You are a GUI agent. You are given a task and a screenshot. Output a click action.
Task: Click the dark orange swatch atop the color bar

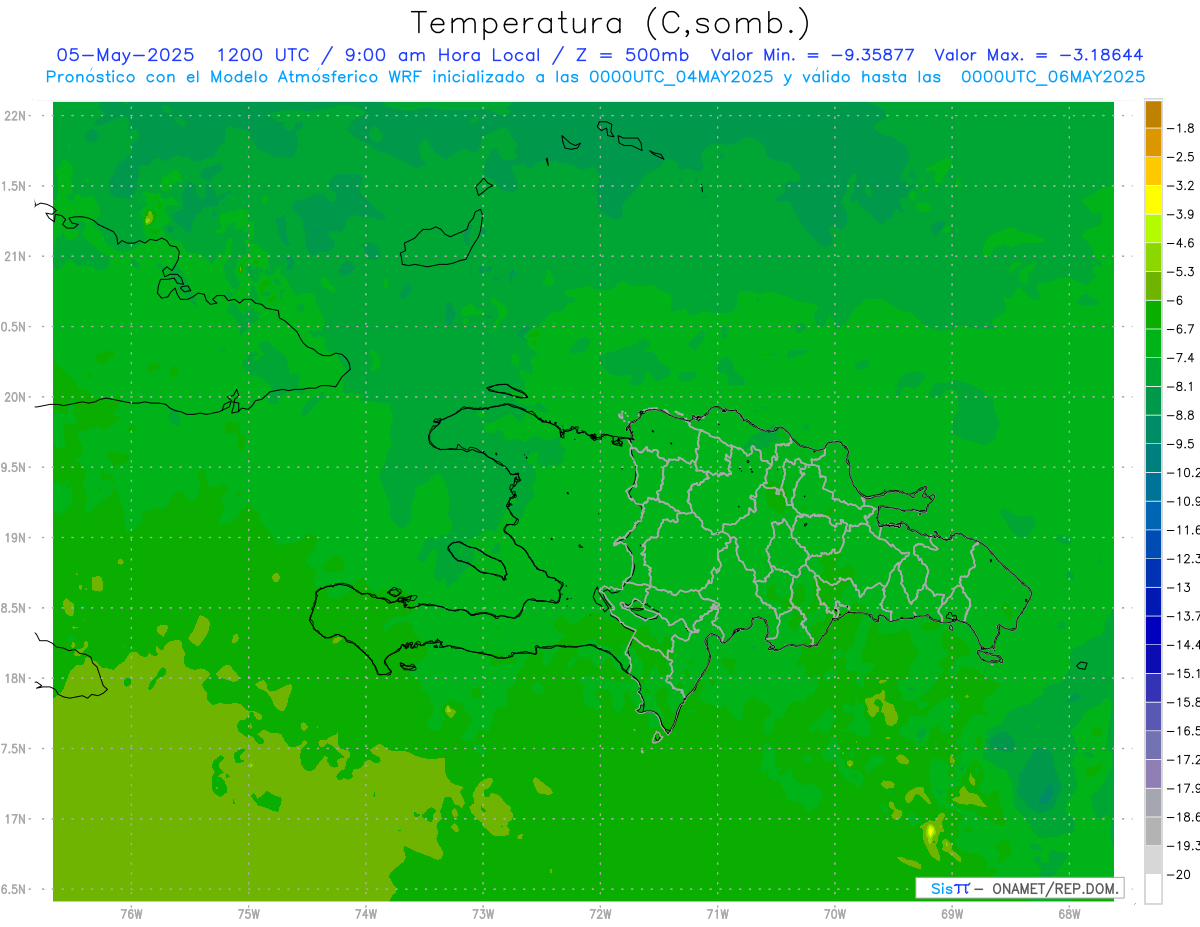pyautogui.click(x=1153, y=115)
